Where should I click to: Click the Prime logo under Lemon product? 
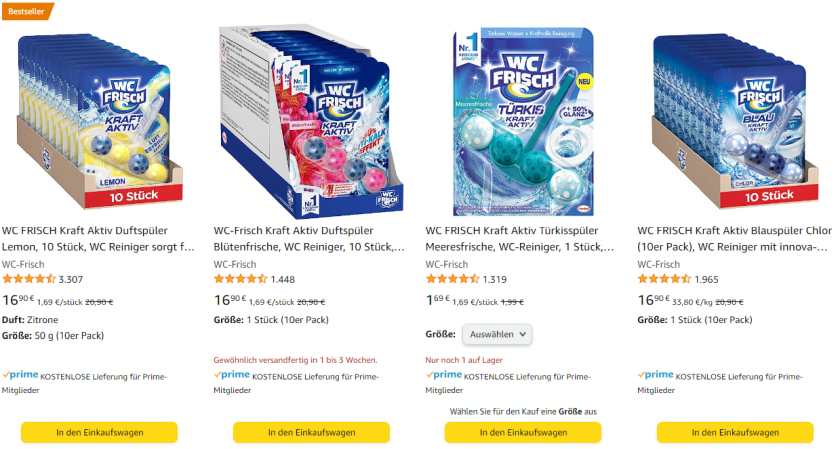20,375
